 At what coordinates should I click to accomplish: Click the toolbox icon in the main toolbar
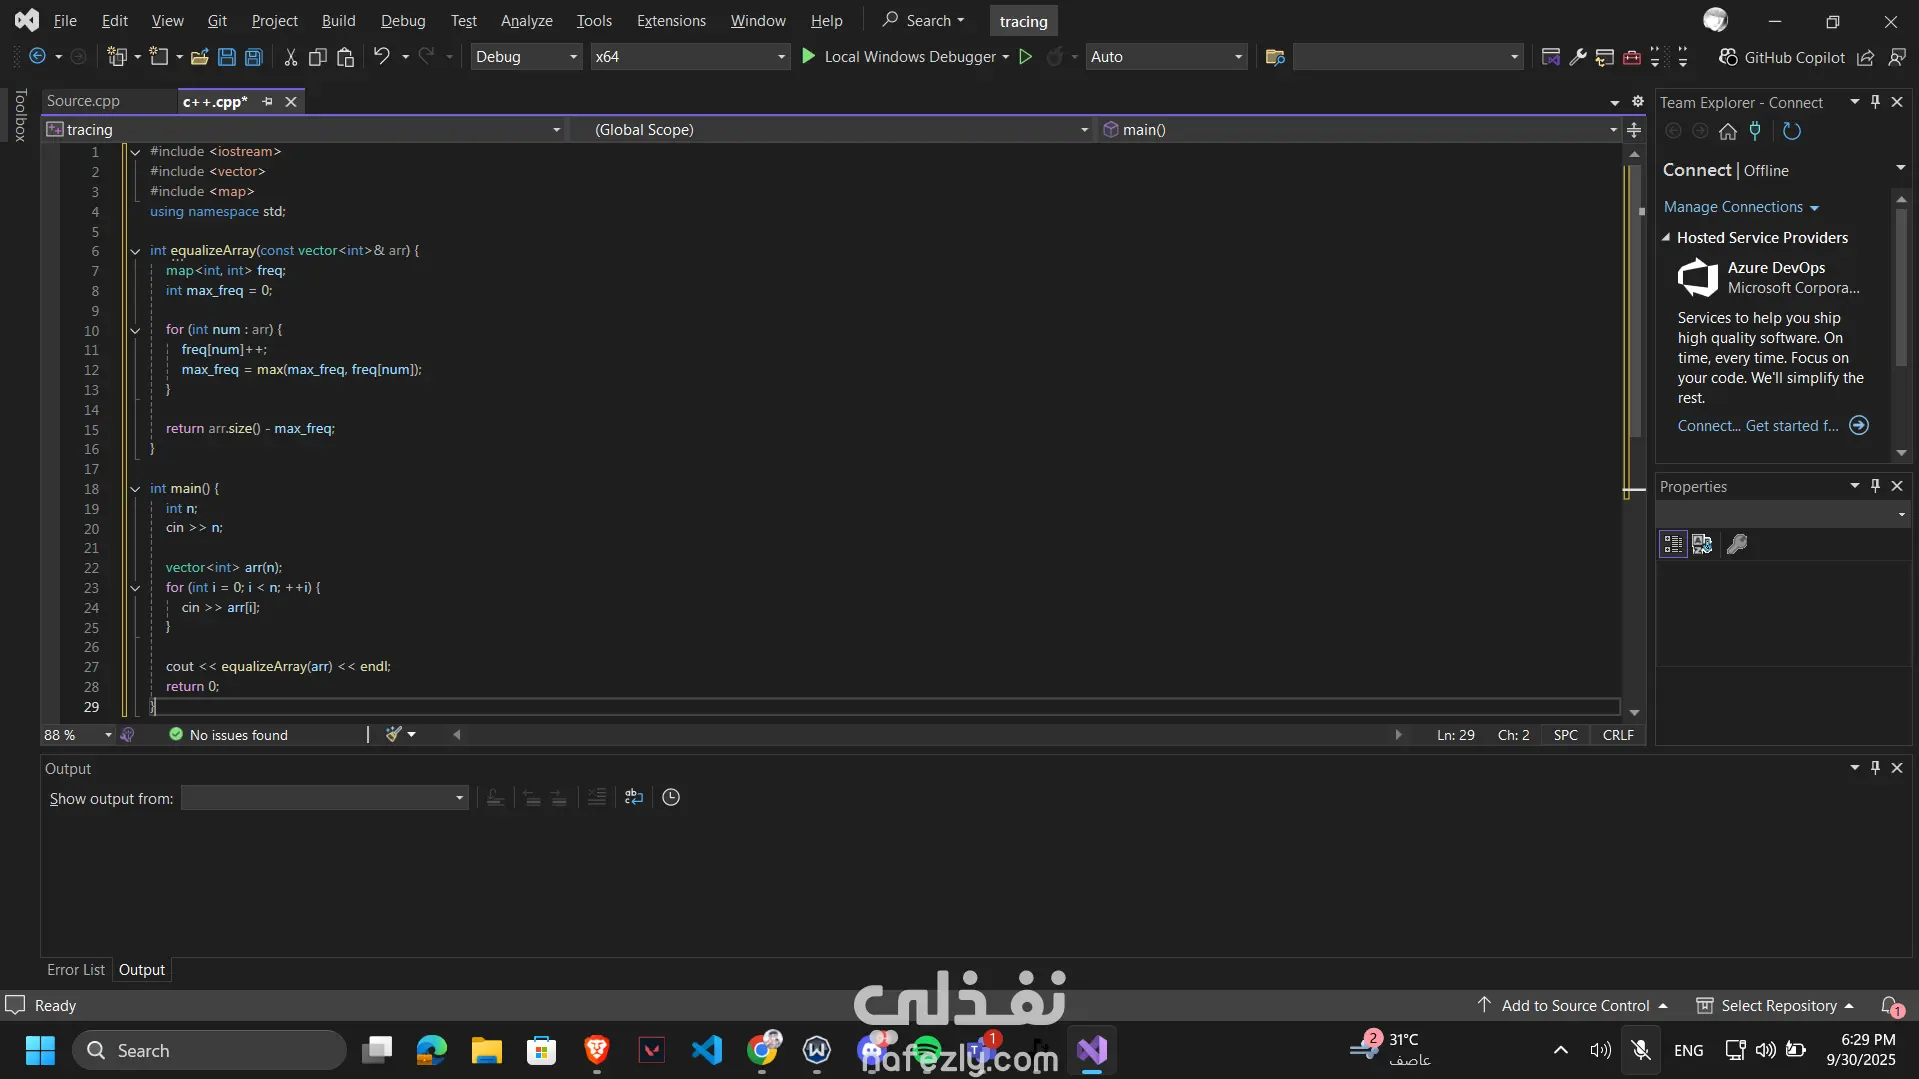click(1632, 57)
